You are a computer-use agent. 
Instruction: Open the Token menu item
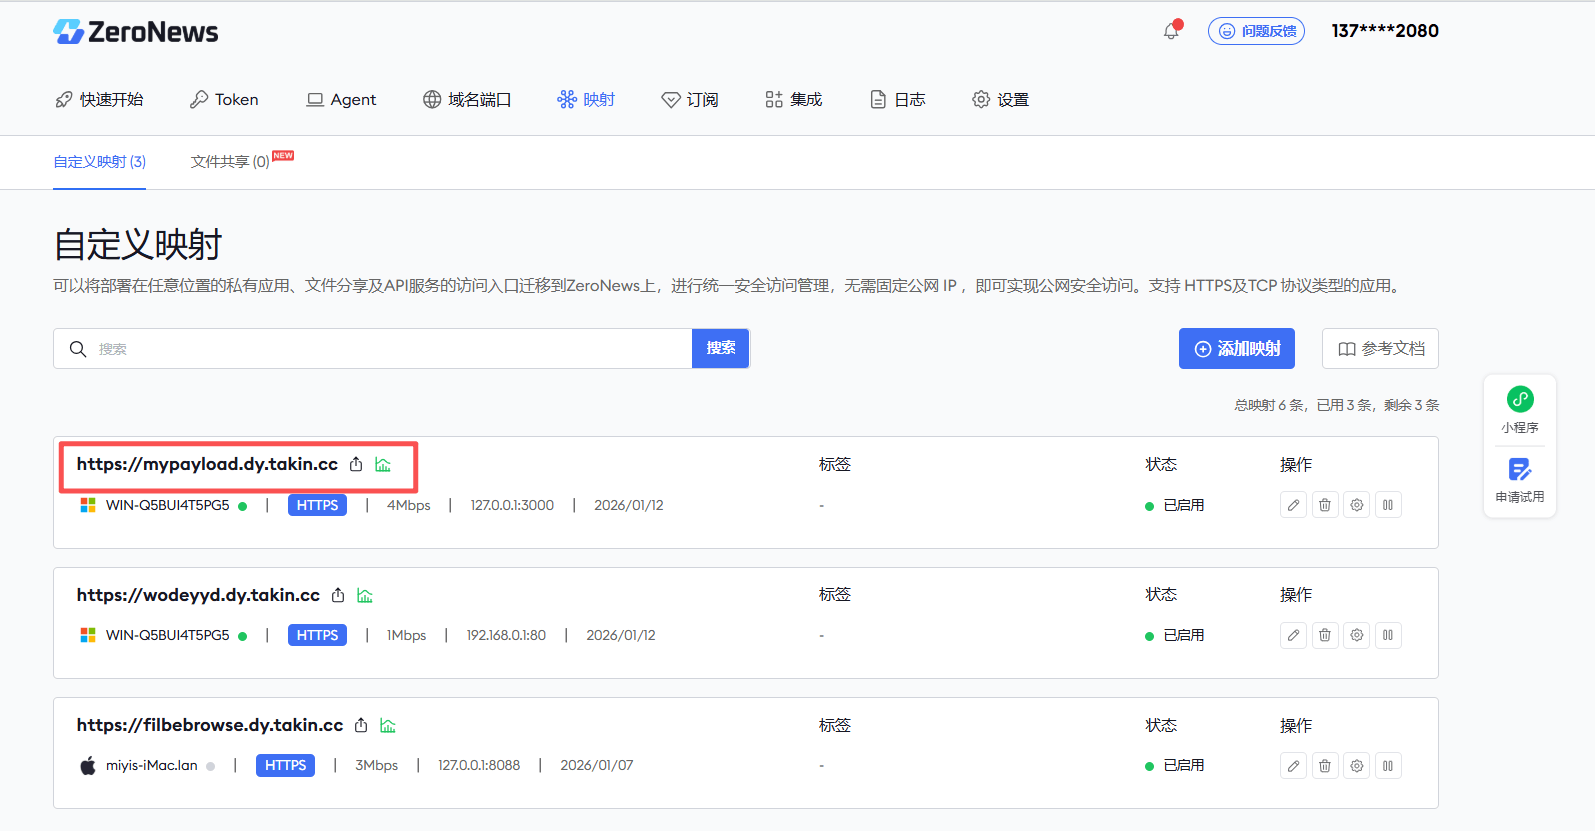[x=224, y=99]
